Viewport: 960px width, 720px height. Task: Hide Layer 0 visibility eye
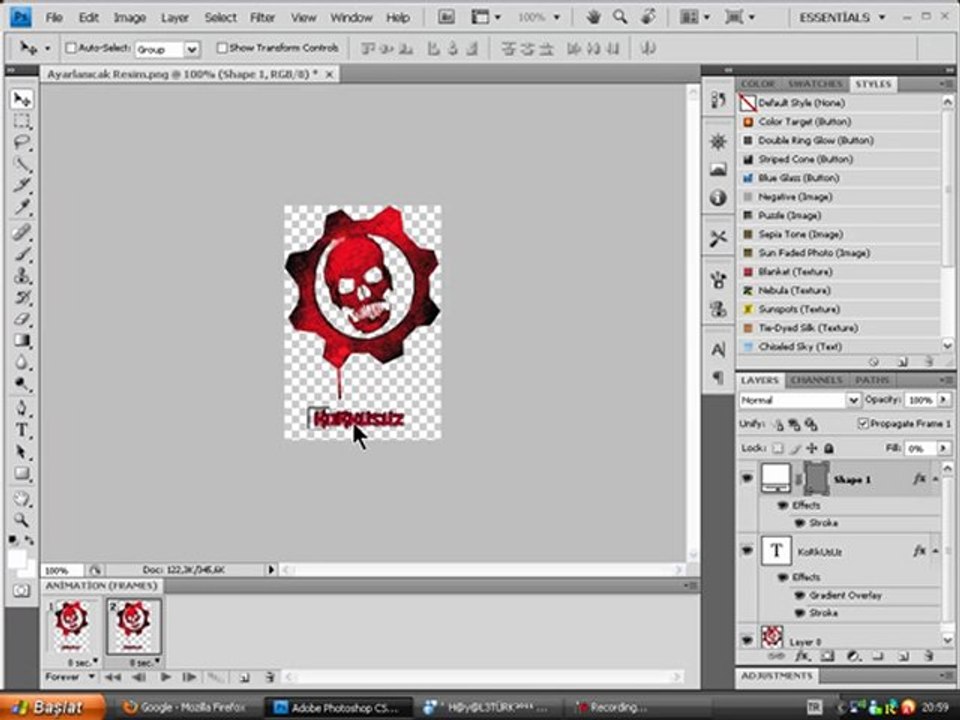(x=747, y=640)
